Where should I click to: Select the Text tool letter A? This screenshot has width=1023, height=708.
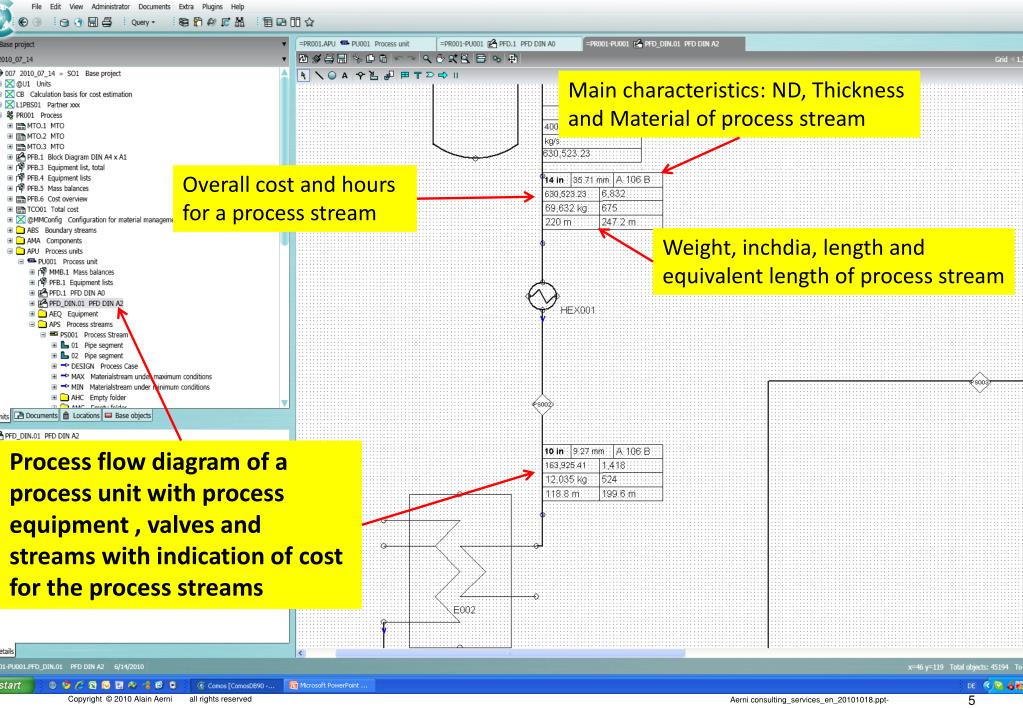pos(345,76)
